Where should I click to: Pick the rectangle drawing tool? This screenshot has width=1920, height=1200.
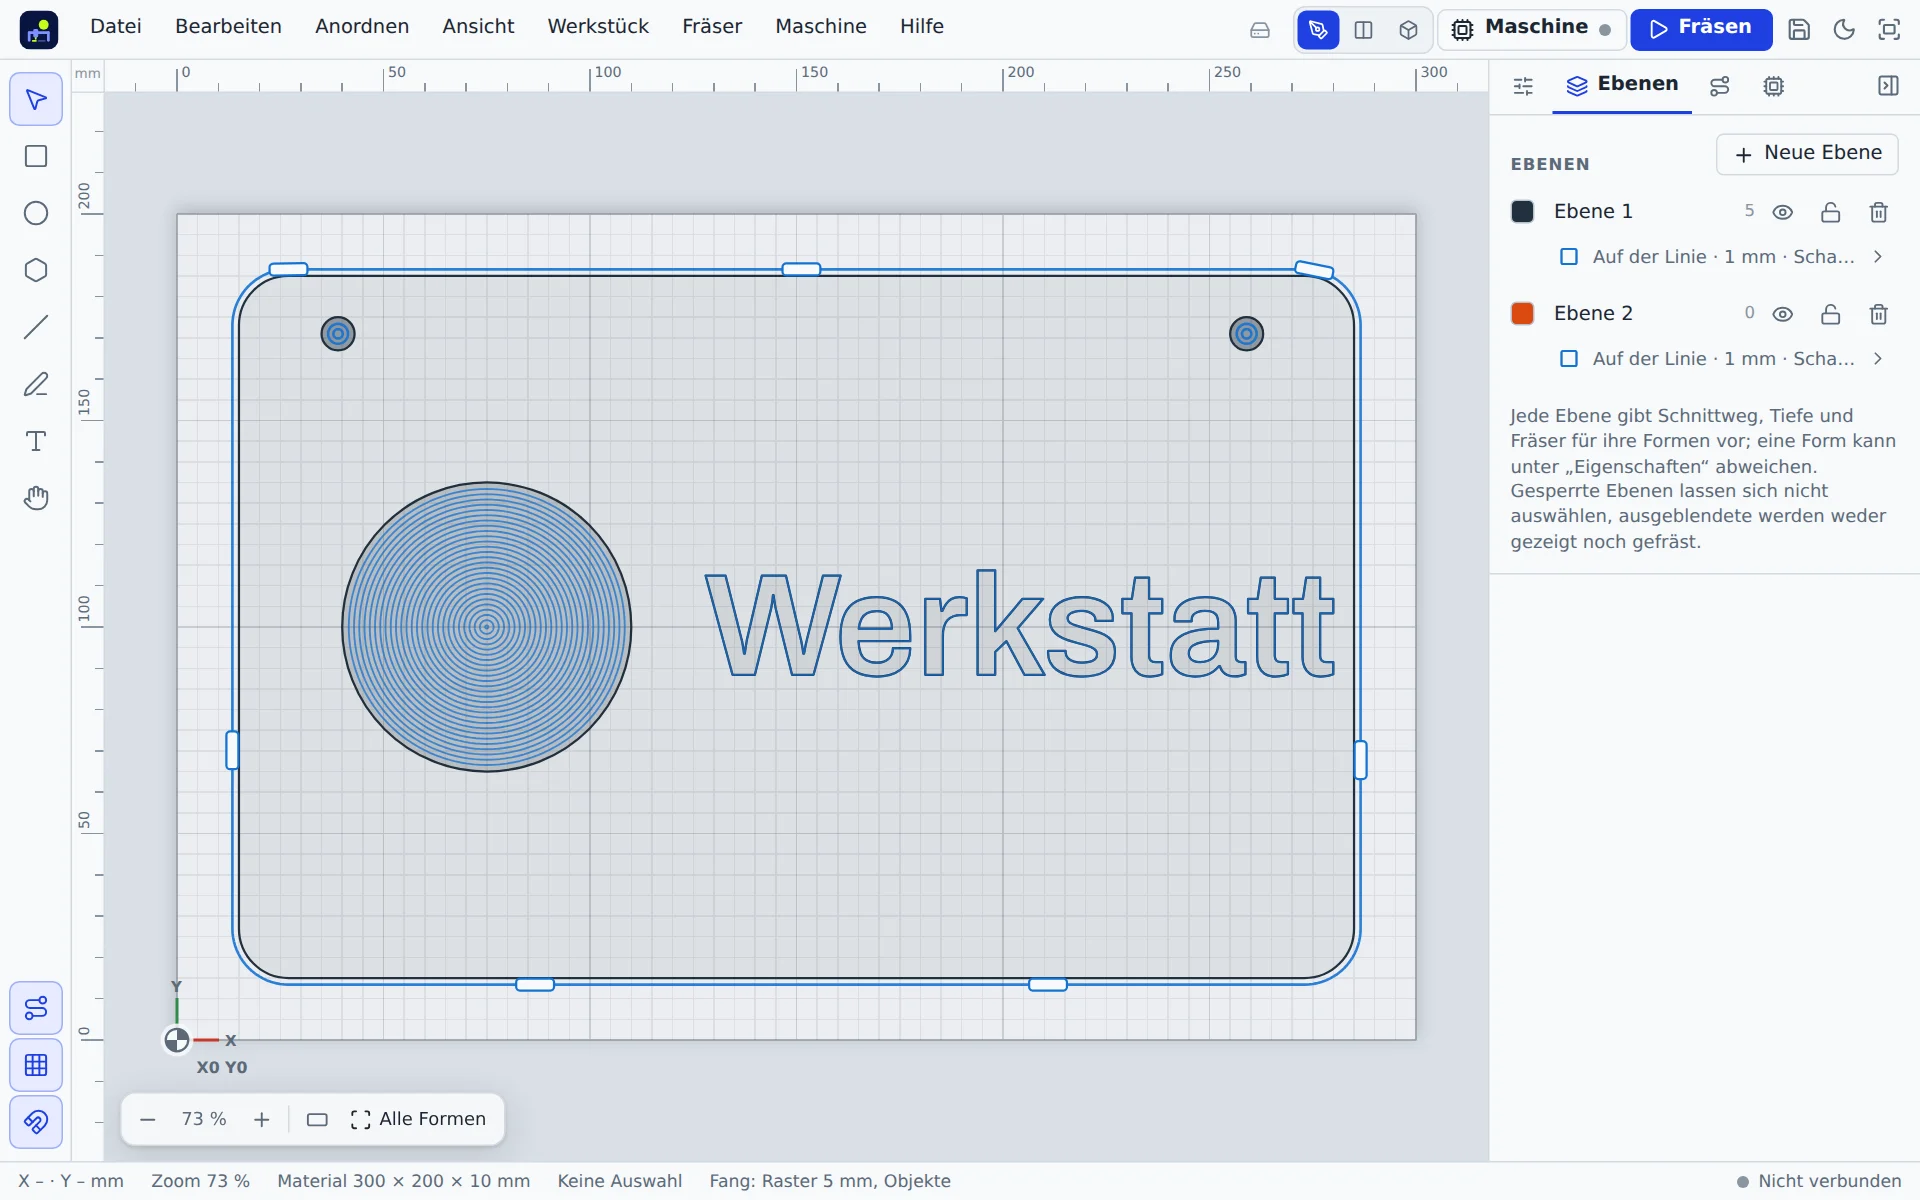(36, 156)
